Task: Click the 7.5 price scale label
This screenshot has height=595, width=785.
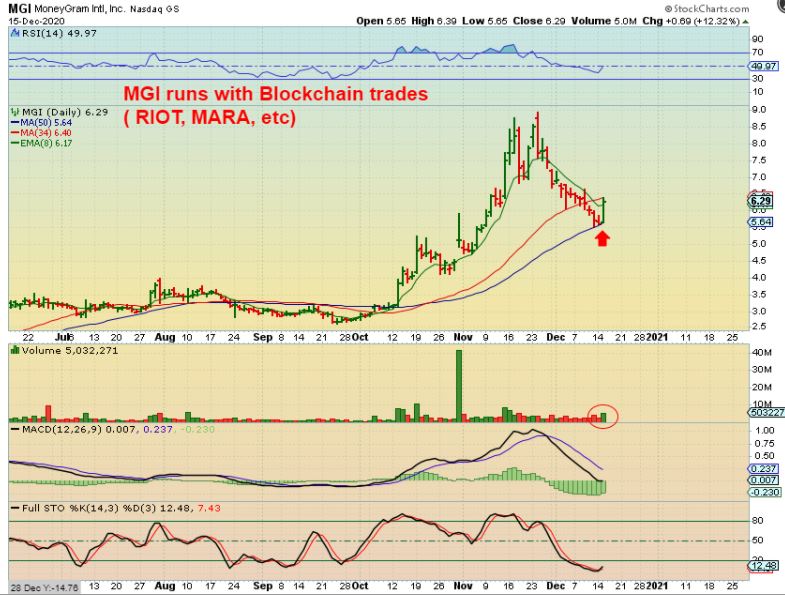Action: coord(759,160)
